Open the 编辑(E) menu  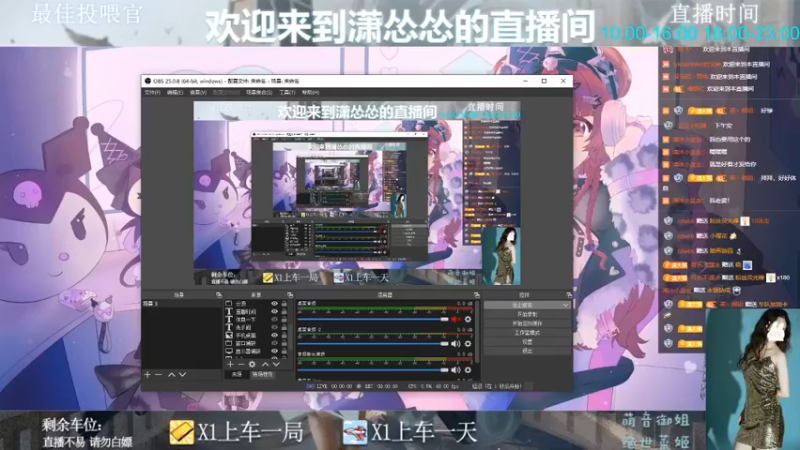tap(174, 92)
